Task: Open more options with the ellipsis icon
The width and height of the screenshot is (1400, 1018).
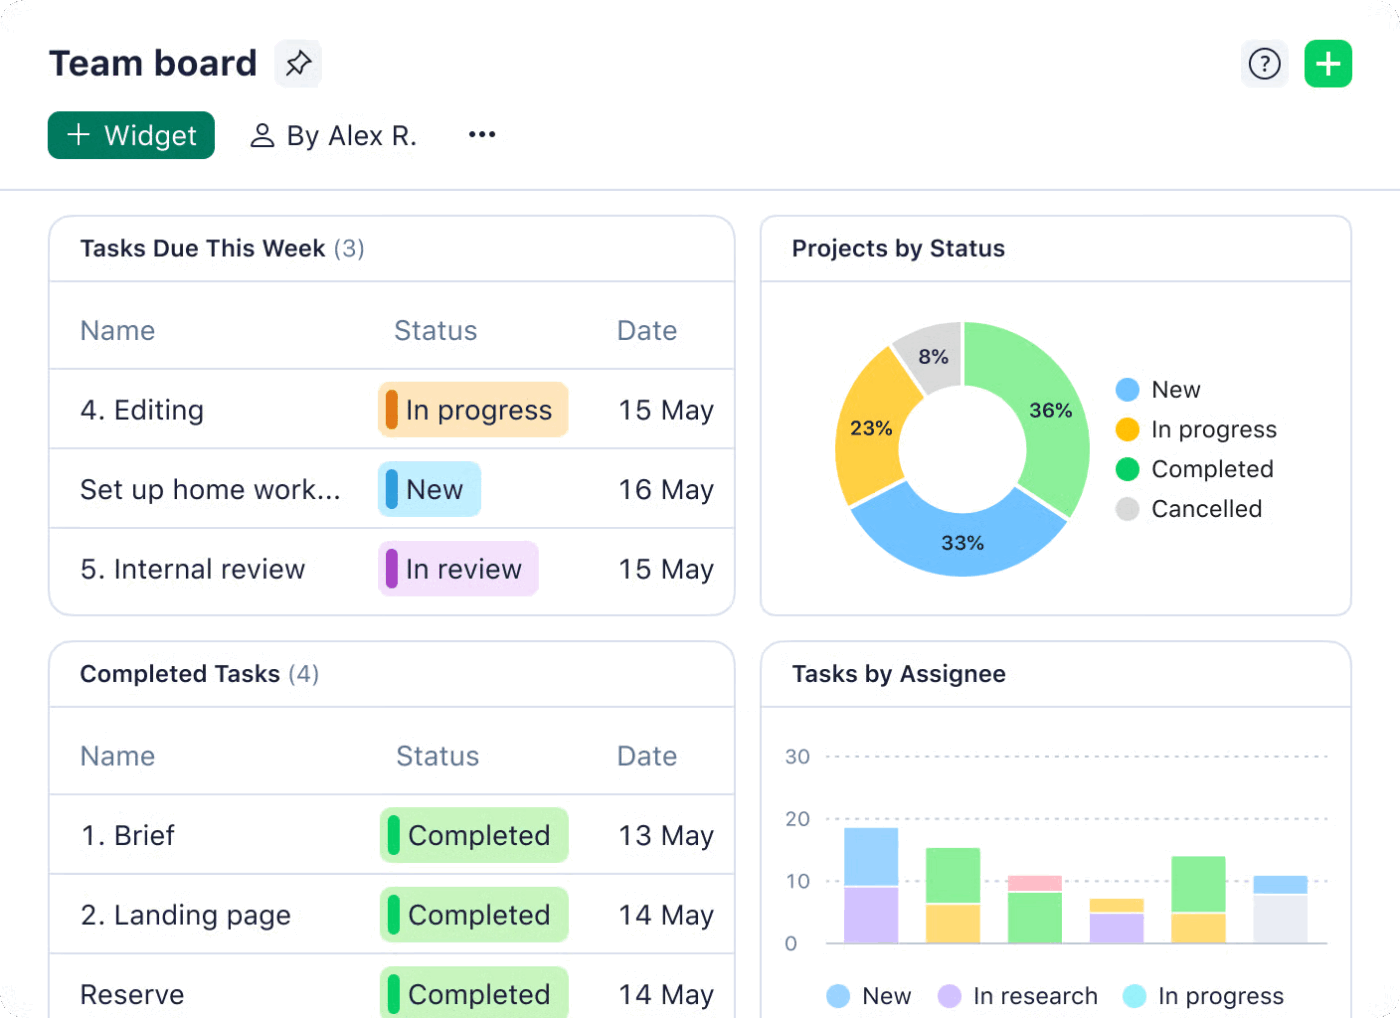Action: (482, 134)
